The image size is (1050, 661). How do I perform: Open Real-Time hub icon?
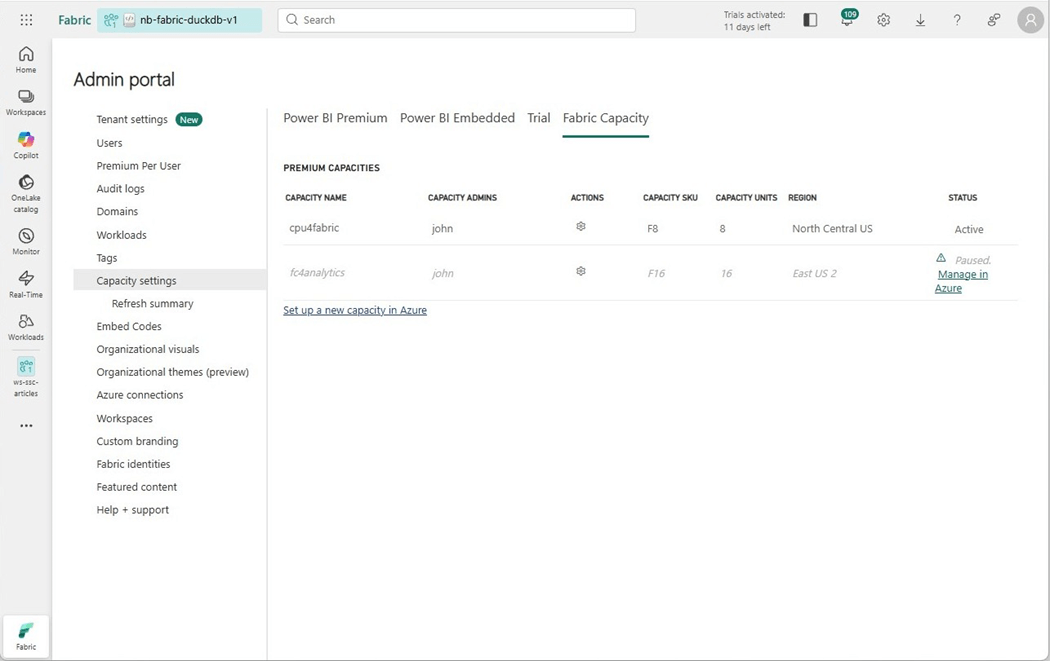26,285
